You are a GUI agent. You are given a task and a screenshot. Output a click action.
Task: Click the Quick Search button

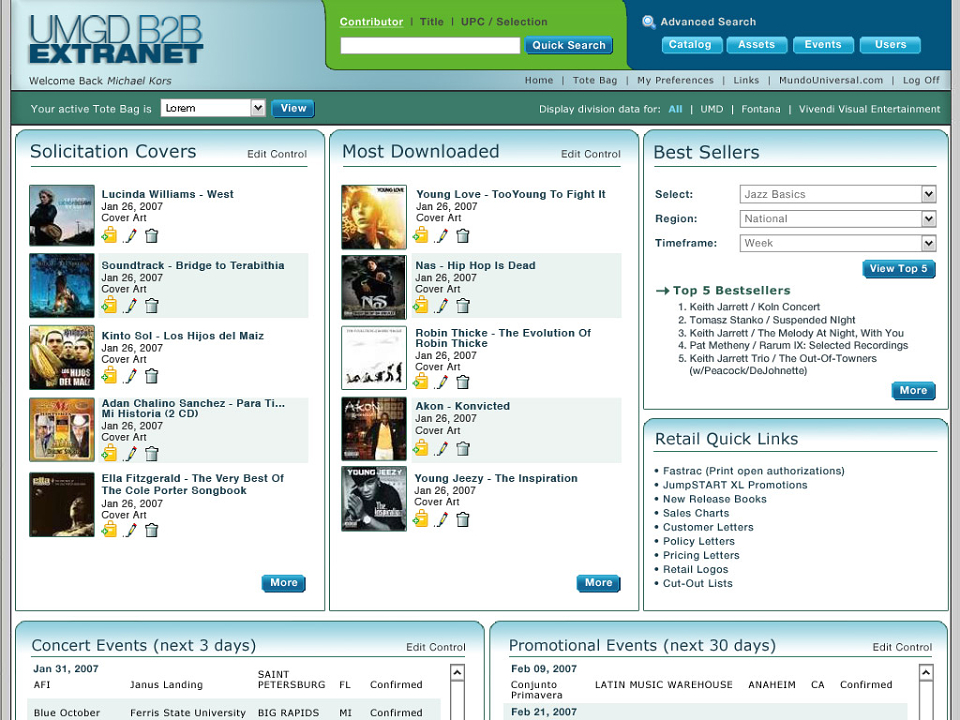point(568,45)
